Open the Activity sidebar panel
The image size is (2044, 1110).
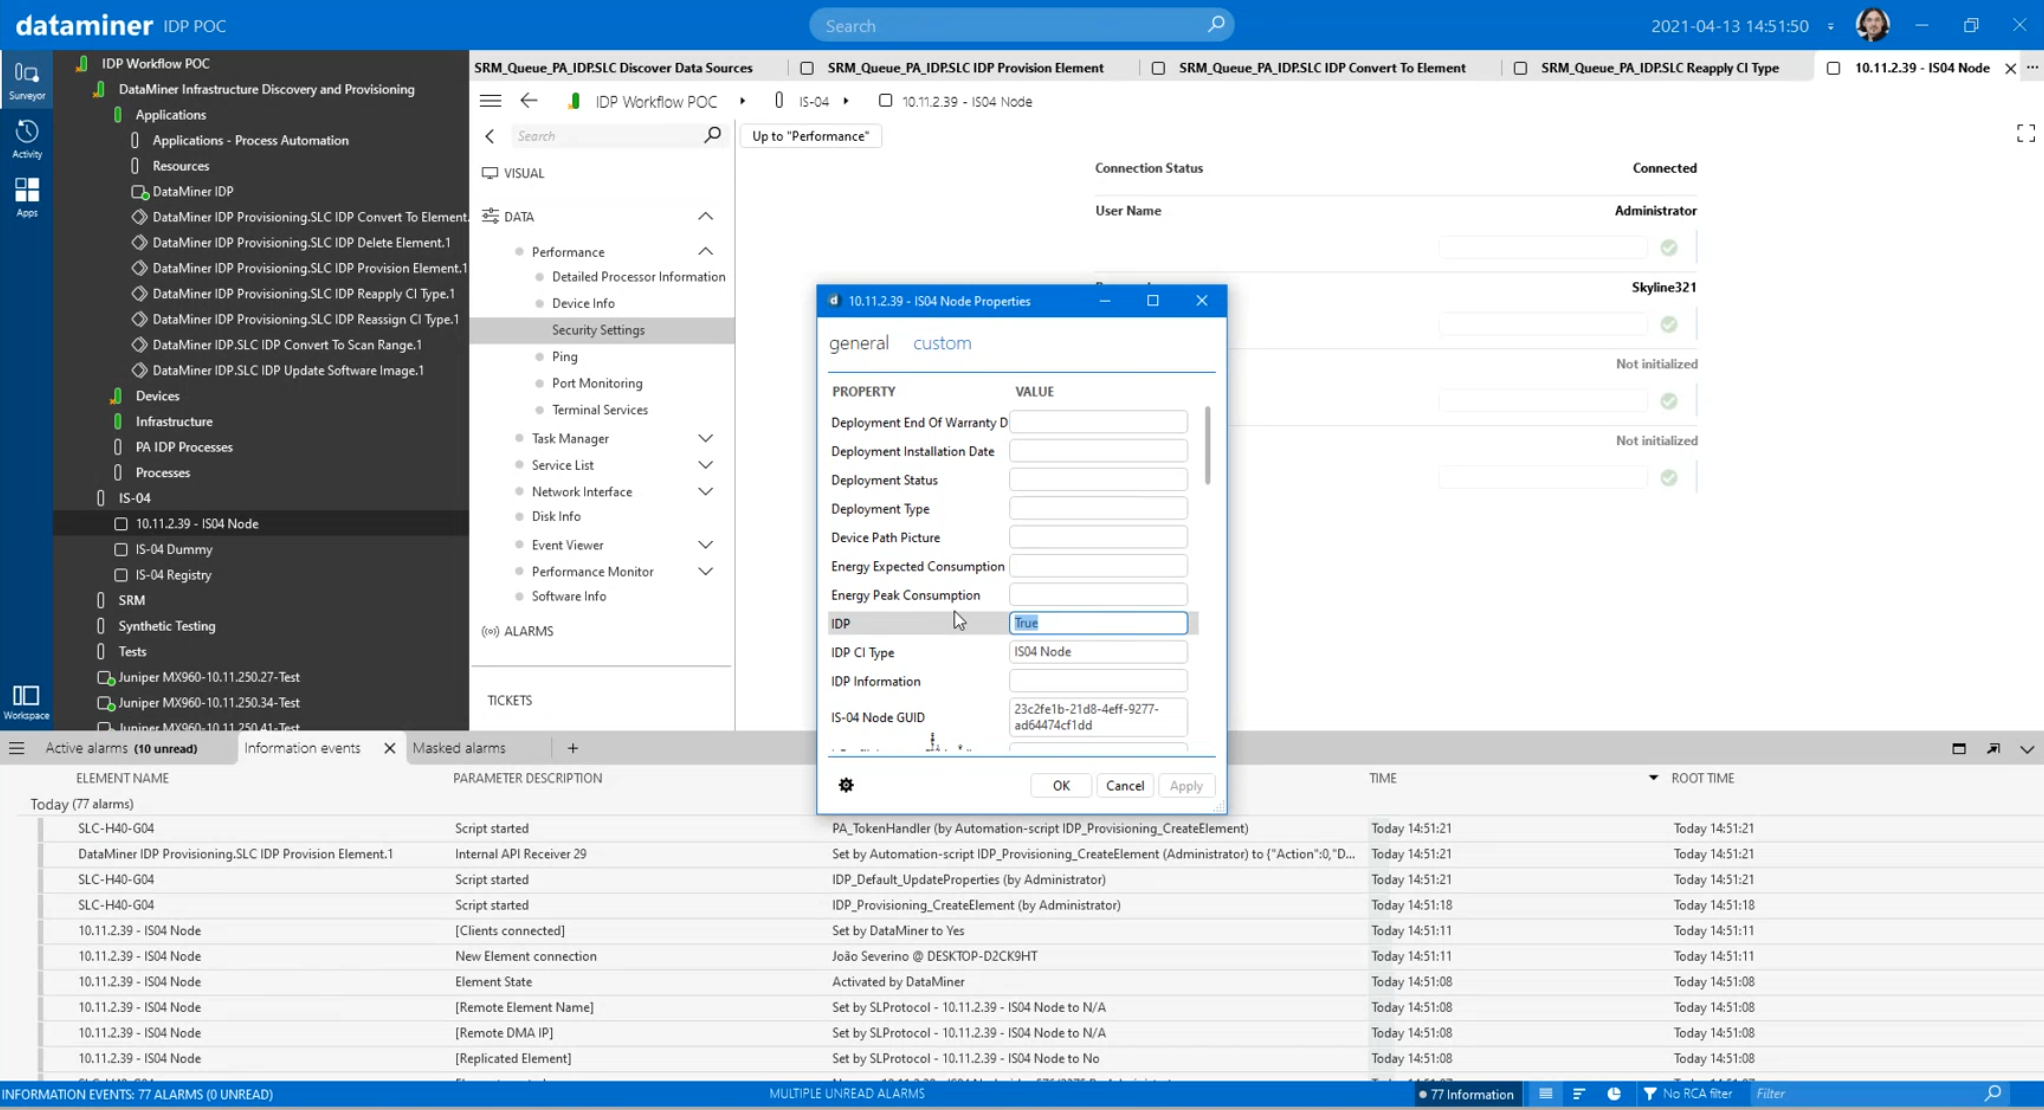click(x=27, y=139)
